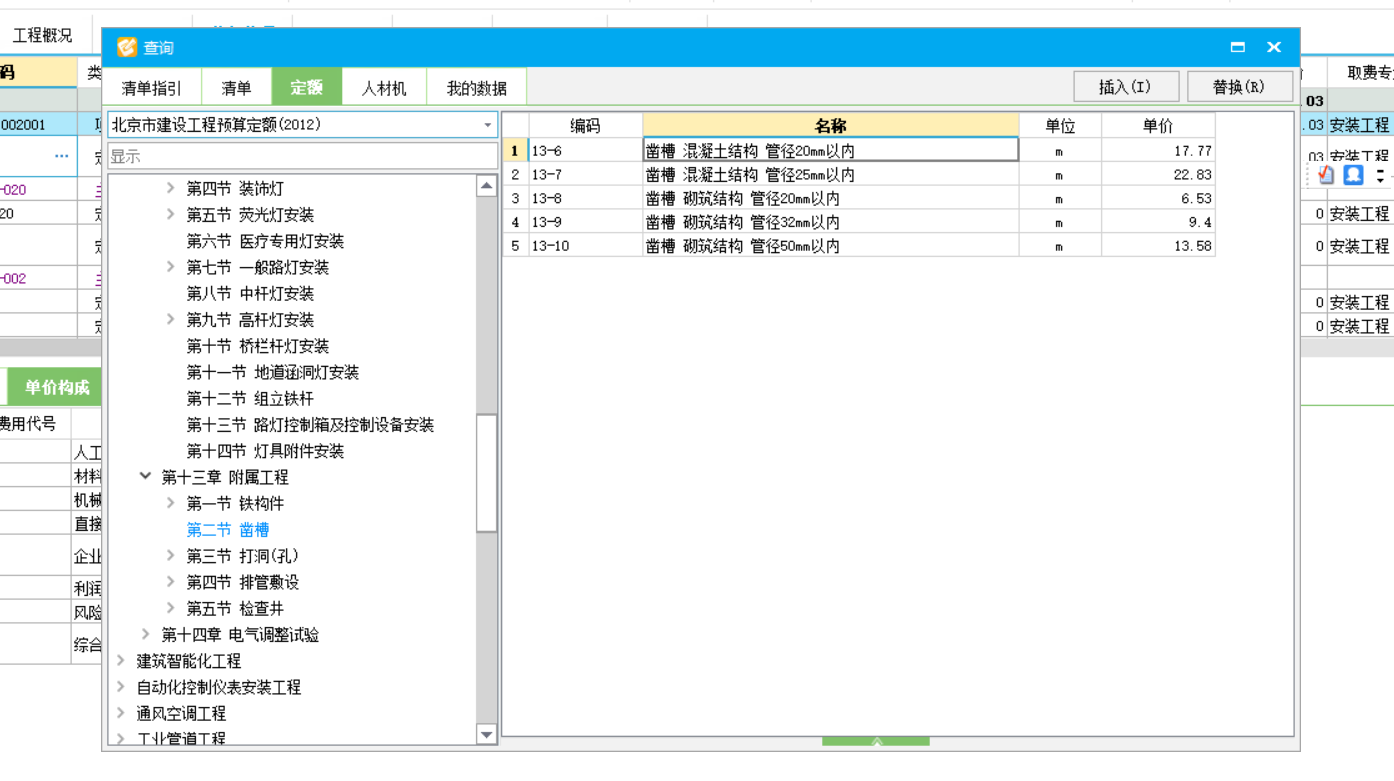This screenshot has width=1394, height=781.
Task: Expand 第五节 荧光灯安装 node
Action: pyautogui.click(x=170, y=214)
